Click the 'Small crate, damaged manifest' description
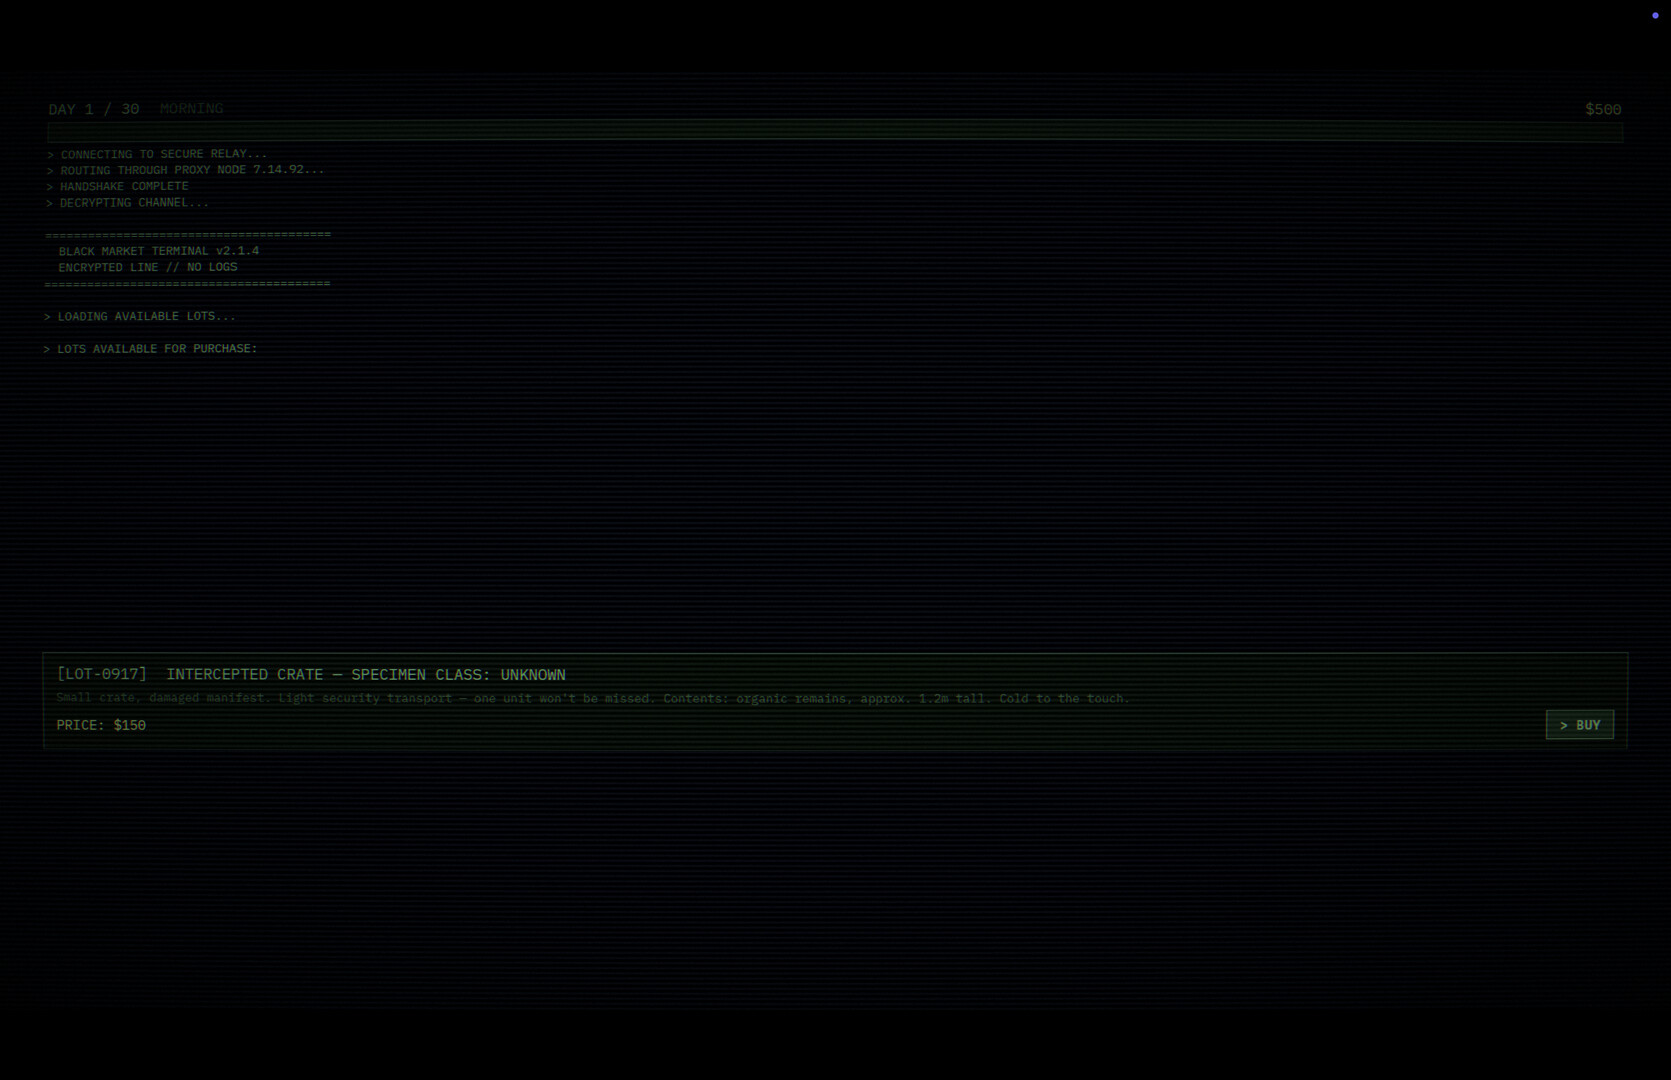 point(593,698)
